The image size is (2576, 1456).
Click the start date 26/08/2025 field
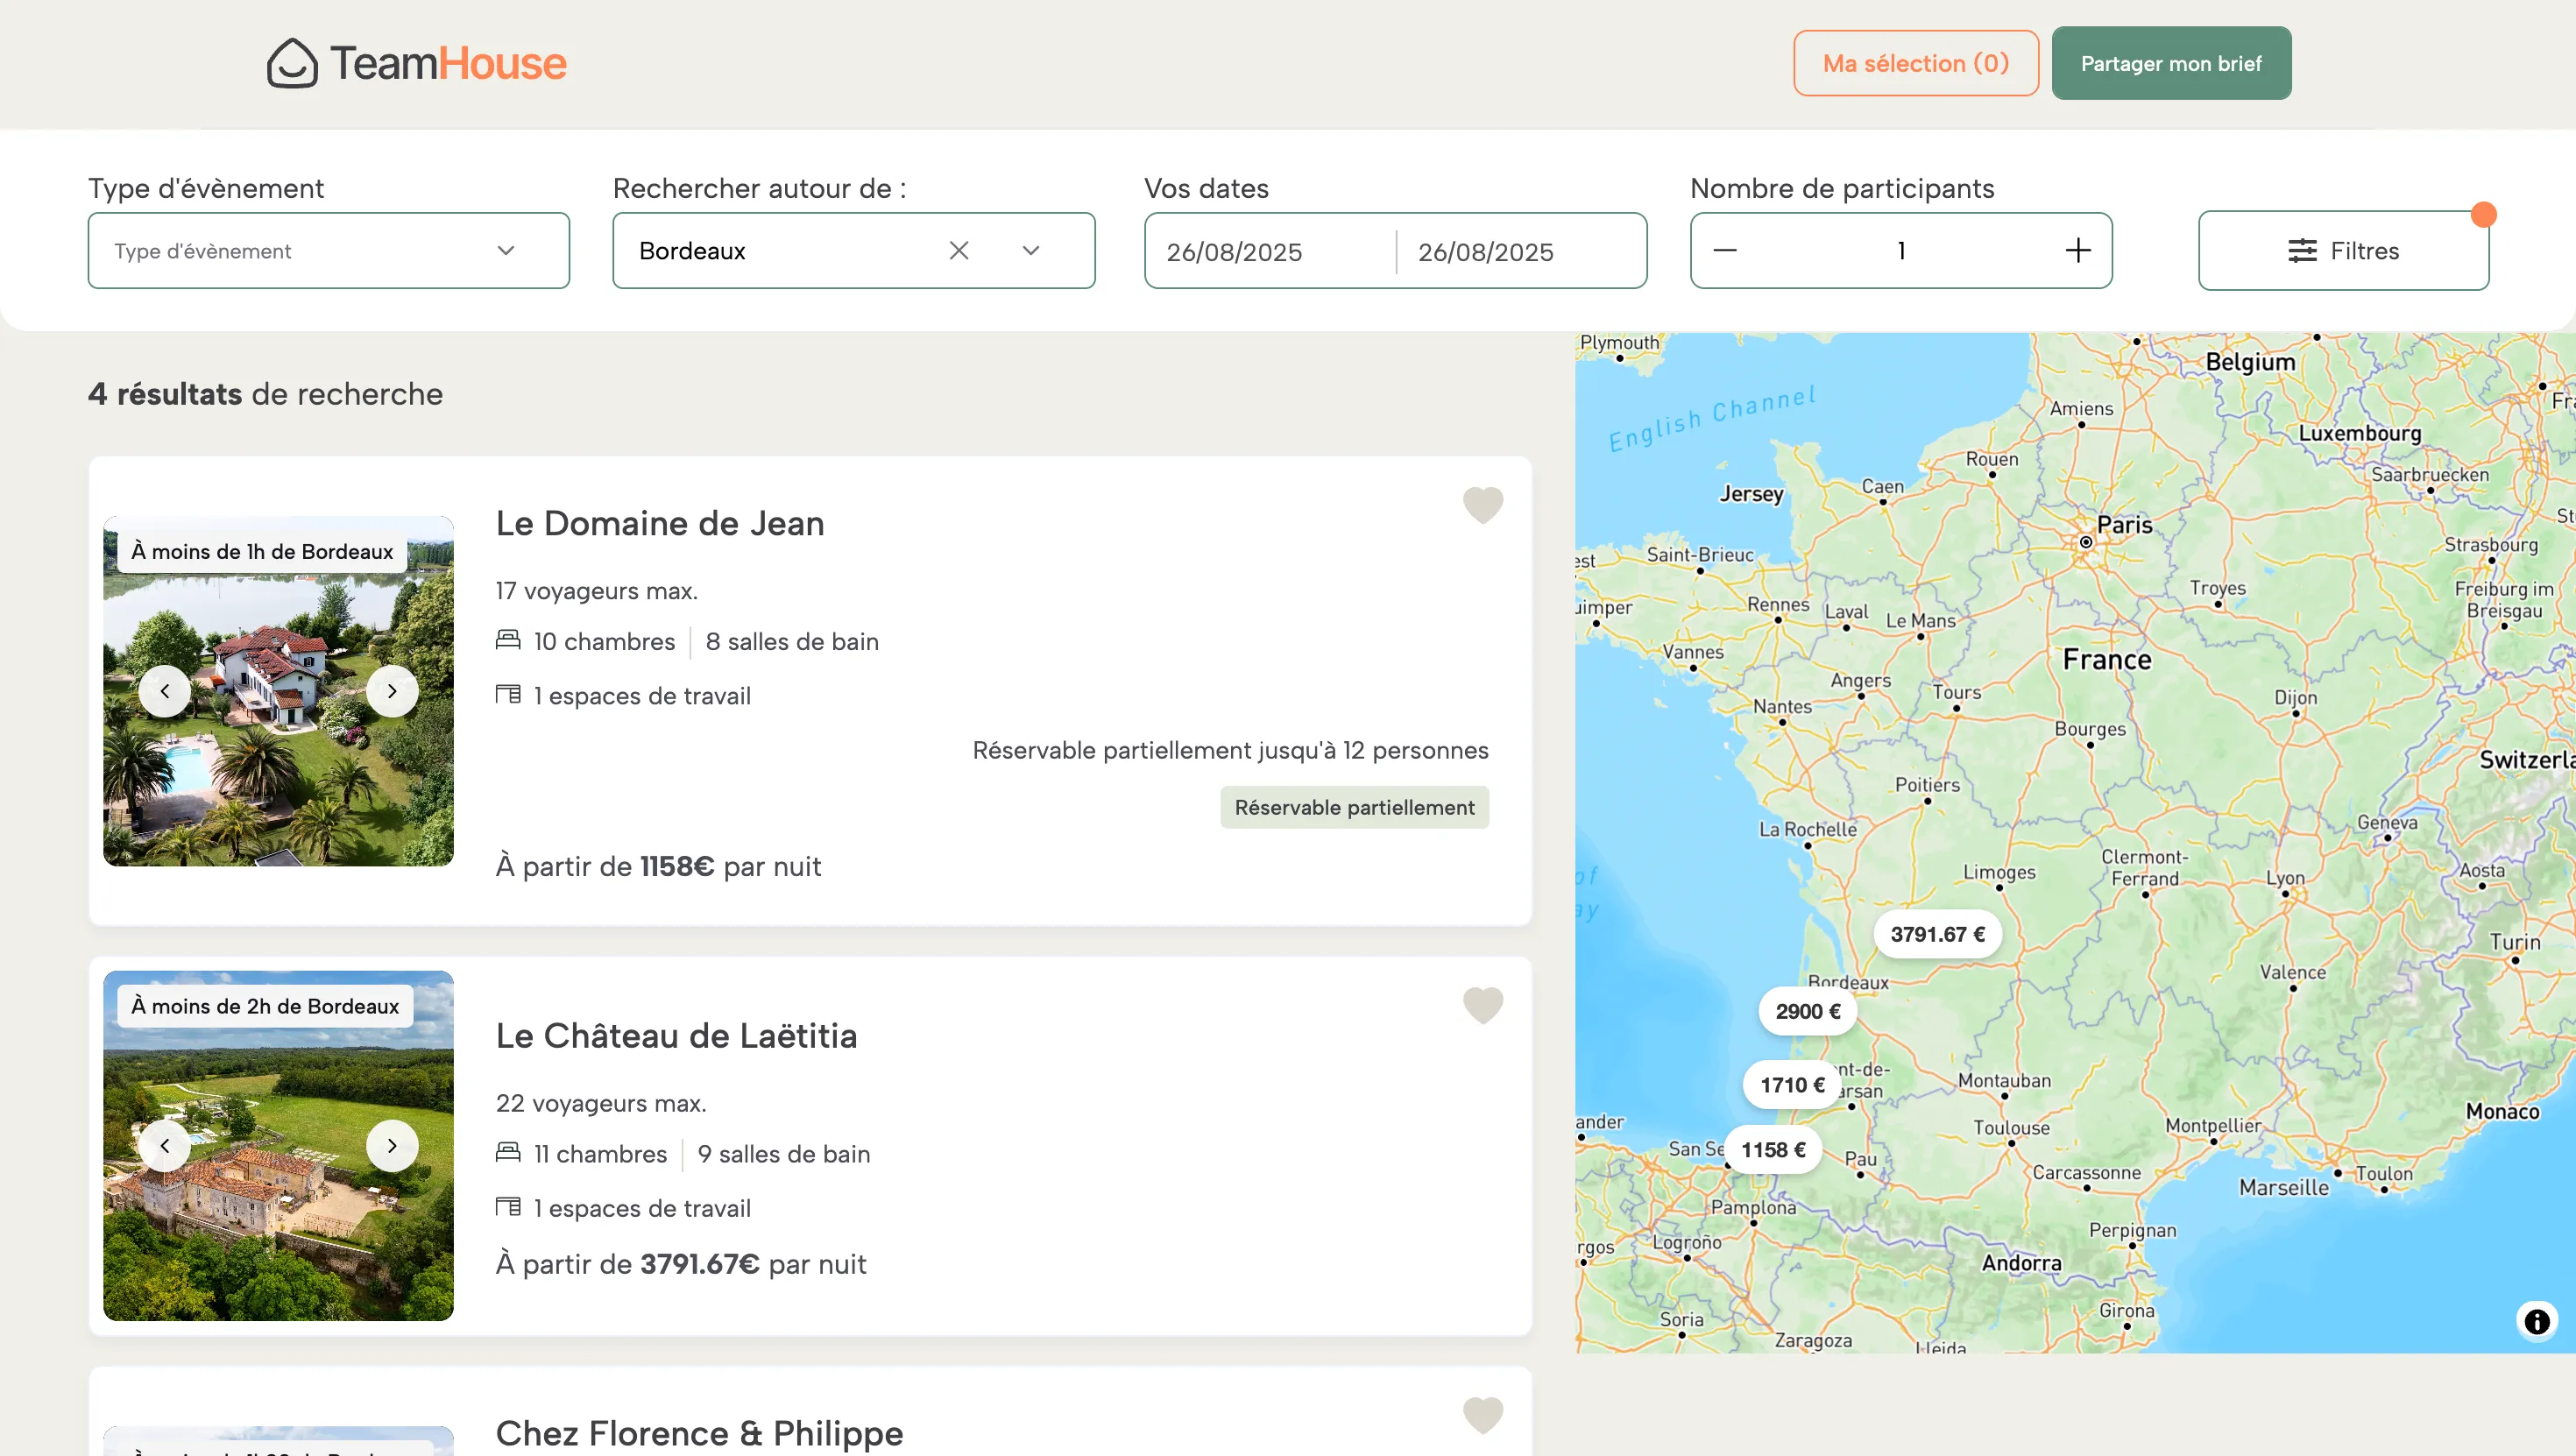coord(1268,252)
